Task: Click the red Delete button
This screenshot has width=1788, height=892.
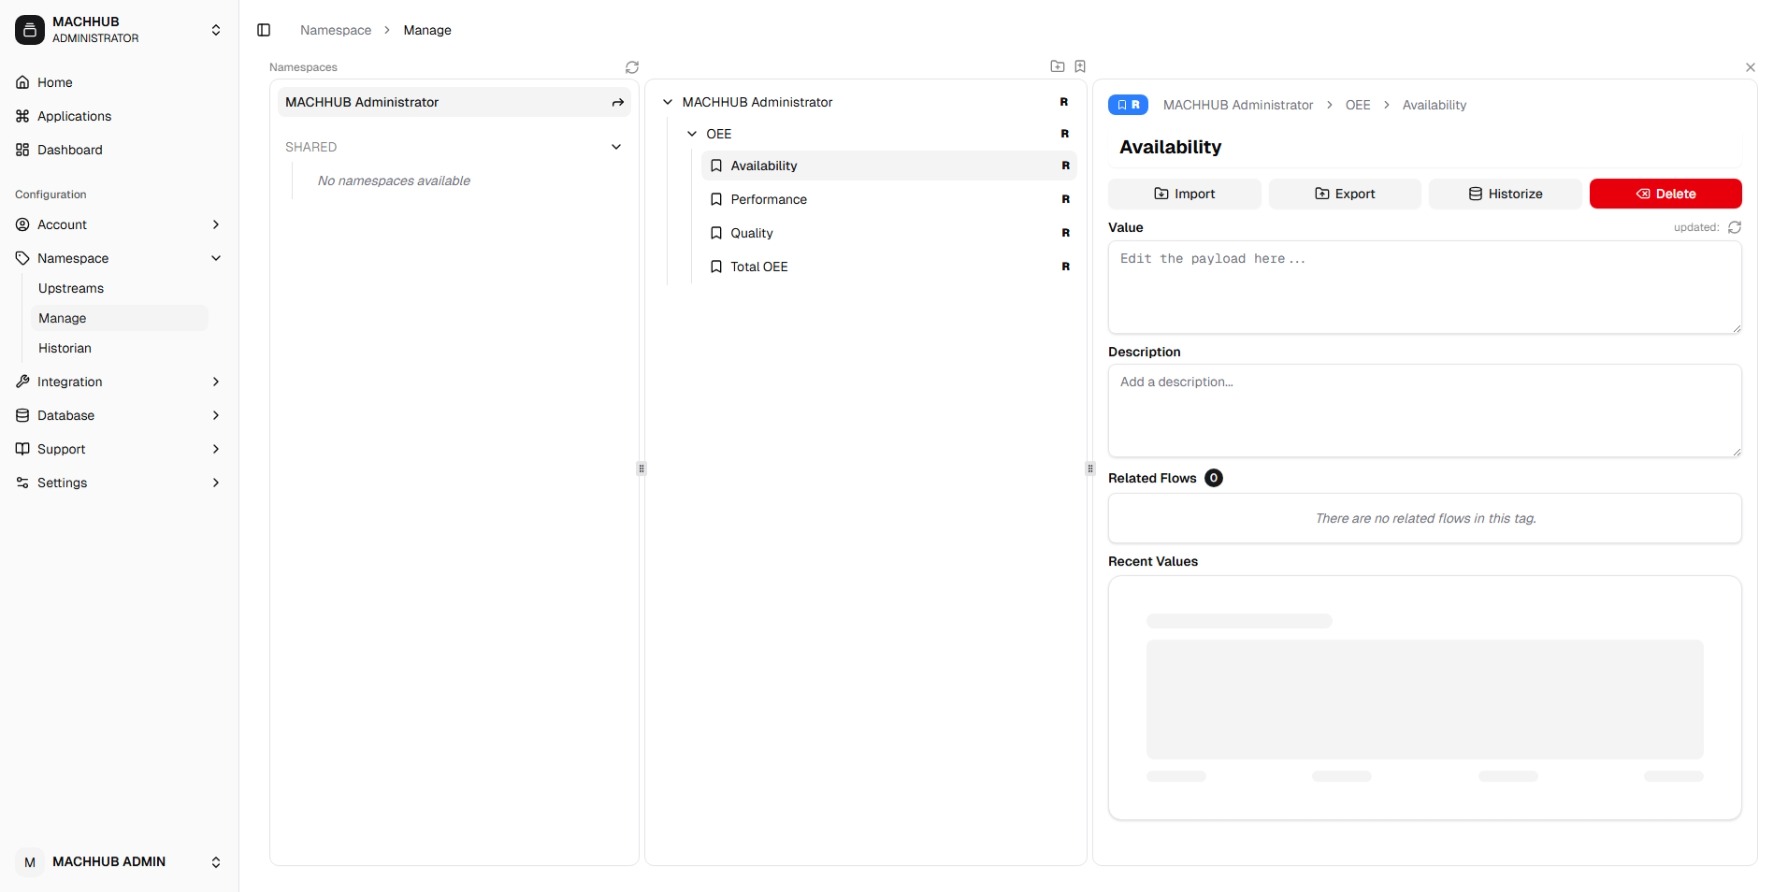Action: click(1665, 194)
